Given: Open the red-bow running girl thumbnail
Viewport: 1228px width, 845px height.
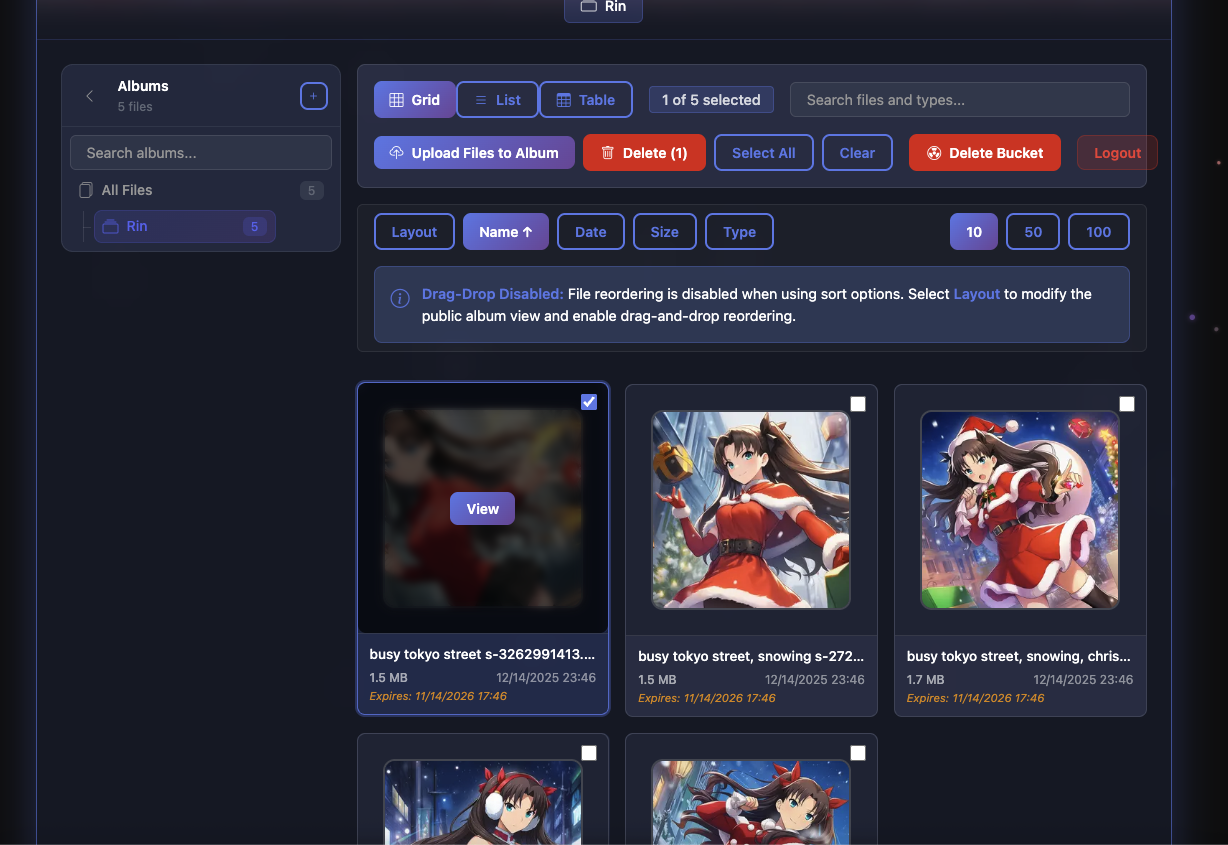Looking at the screenshot, I should (751, 802).
